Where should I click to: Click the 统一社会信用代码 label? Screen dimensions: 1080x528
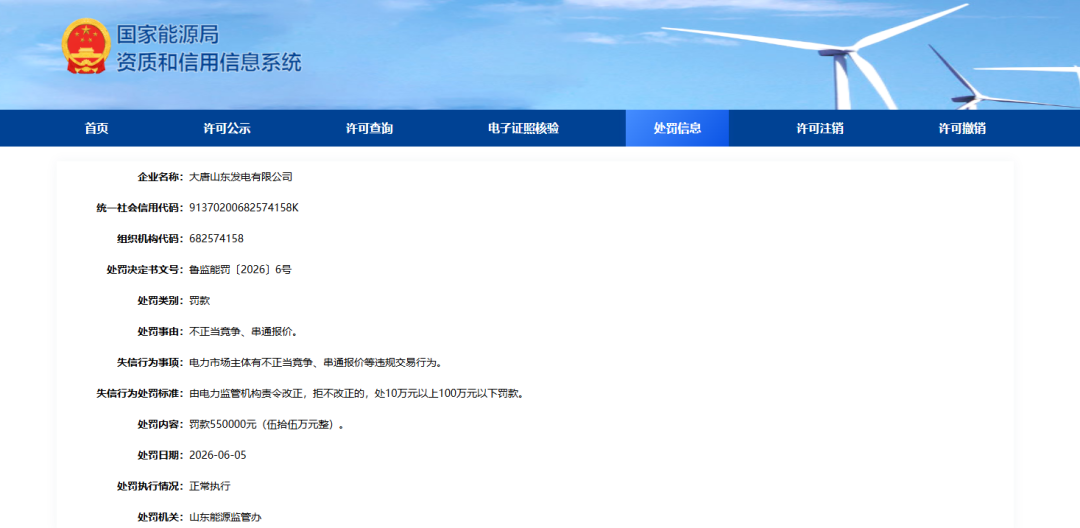(140, 208)
